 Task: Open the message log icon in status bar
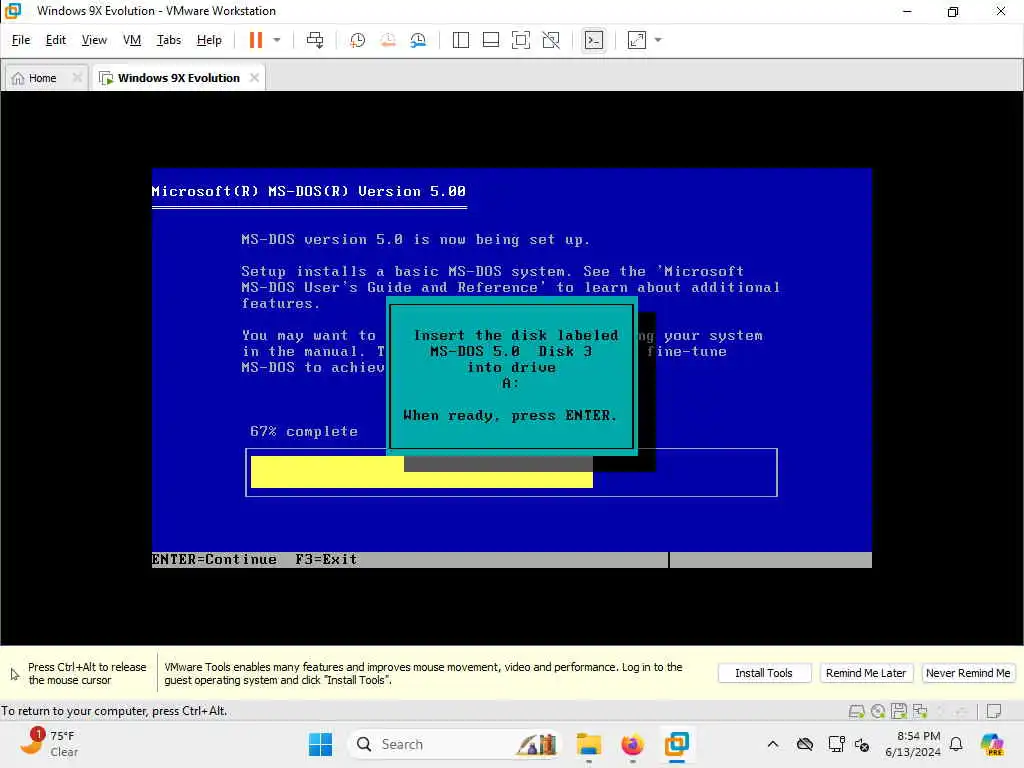tap(994, 711)
